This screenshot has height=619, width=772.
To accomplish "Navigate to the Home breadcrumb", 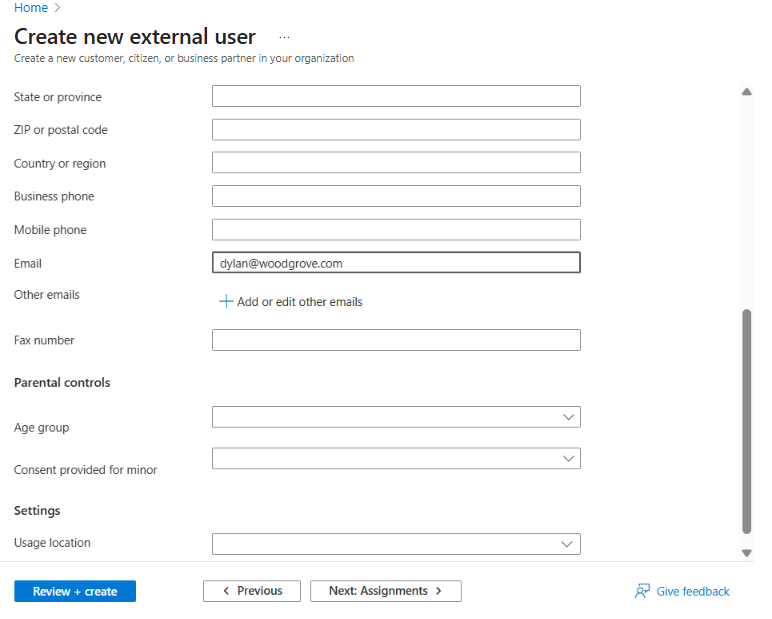I will point(31,8).
